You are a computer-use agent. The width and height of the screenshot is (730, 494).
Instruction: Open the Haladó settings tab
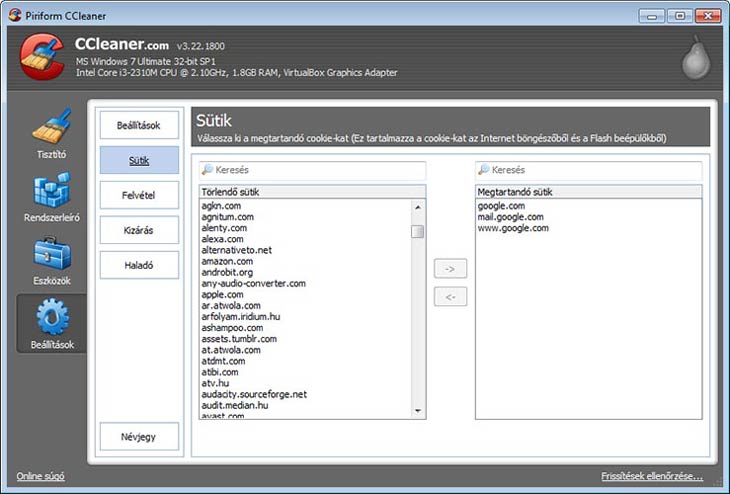[139, 265]
